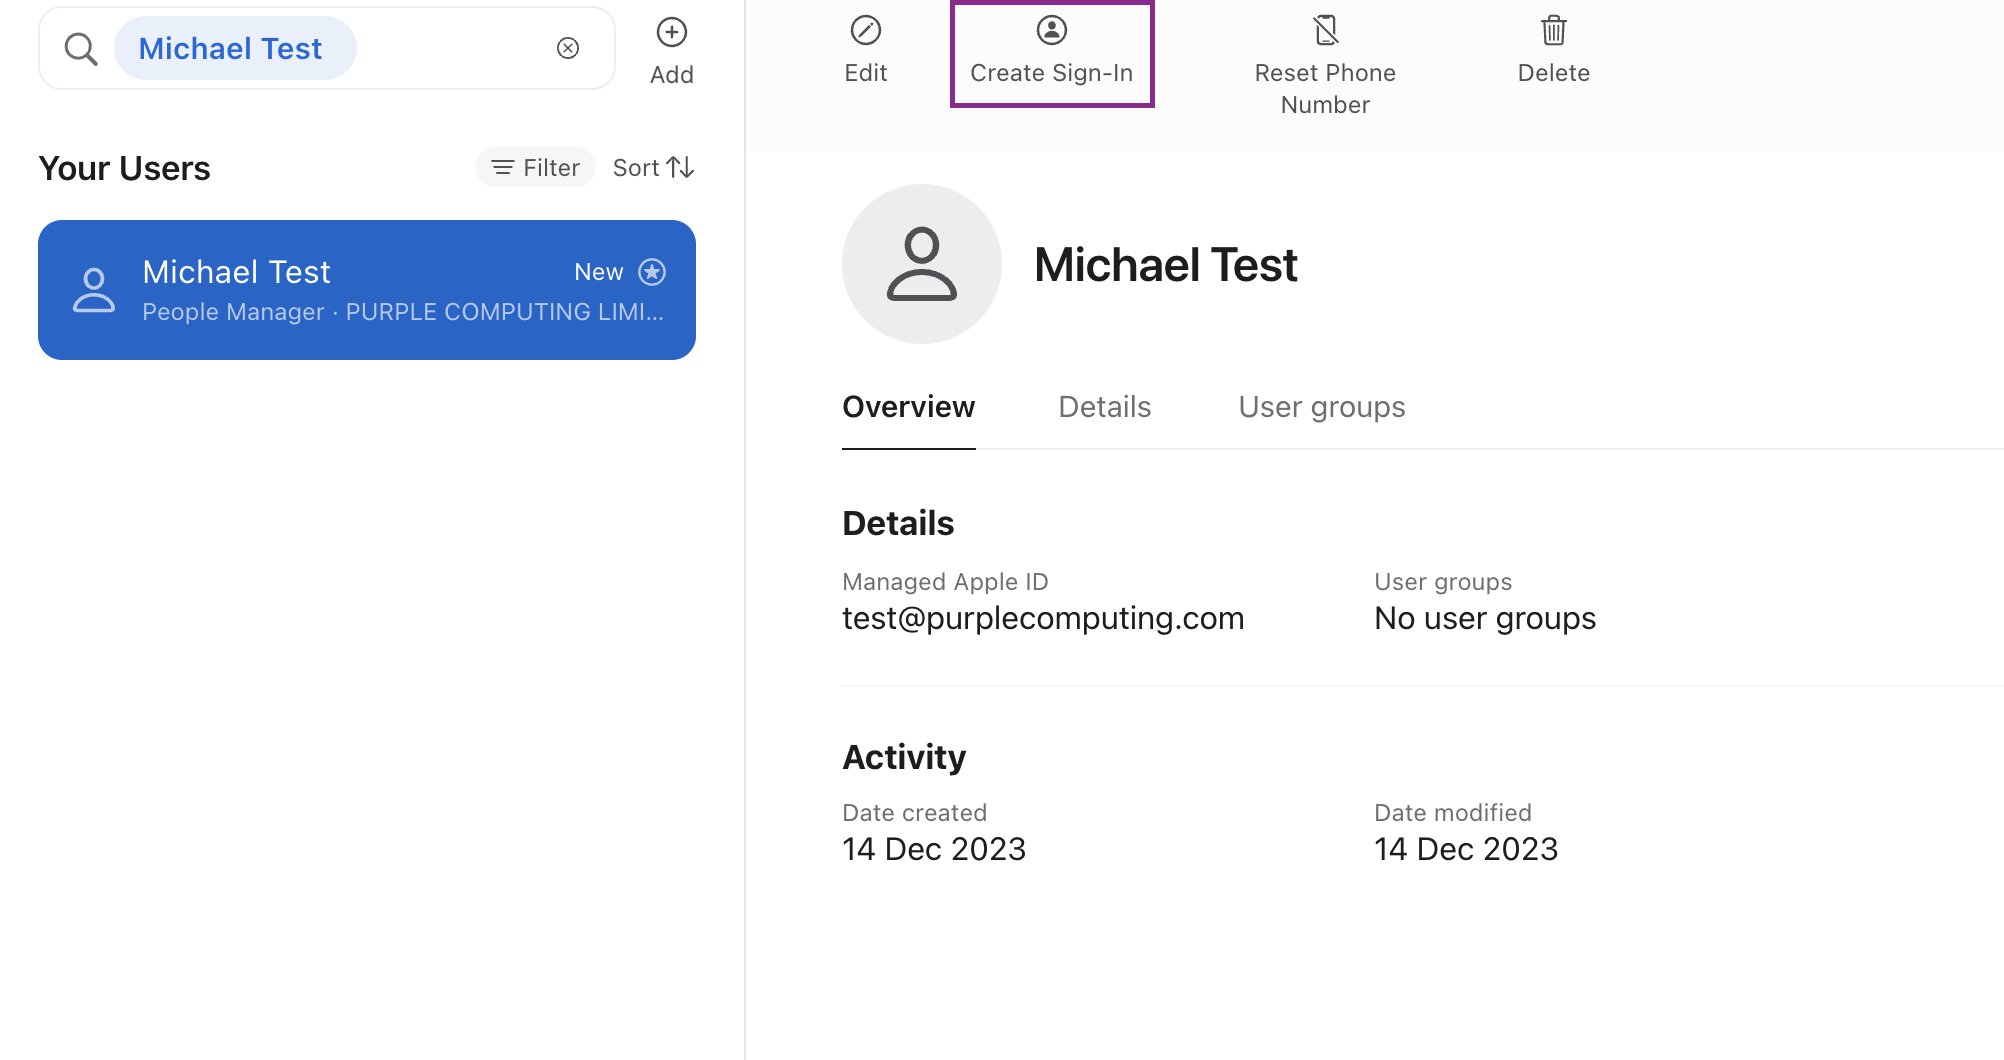This screenshot has height=1060, width=2004.
Task: Click the search magnifier icon
Action: 80,47
